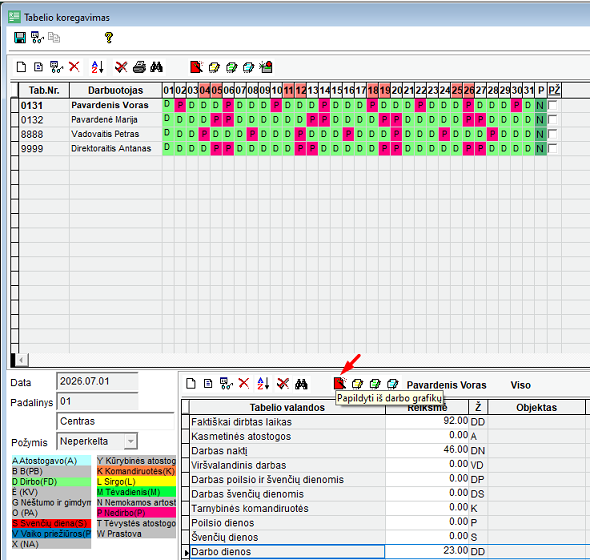Click the binoculars search icon in upper toolbar
The height and width of the screenshot is (560, 590).
tap(157, 67)
